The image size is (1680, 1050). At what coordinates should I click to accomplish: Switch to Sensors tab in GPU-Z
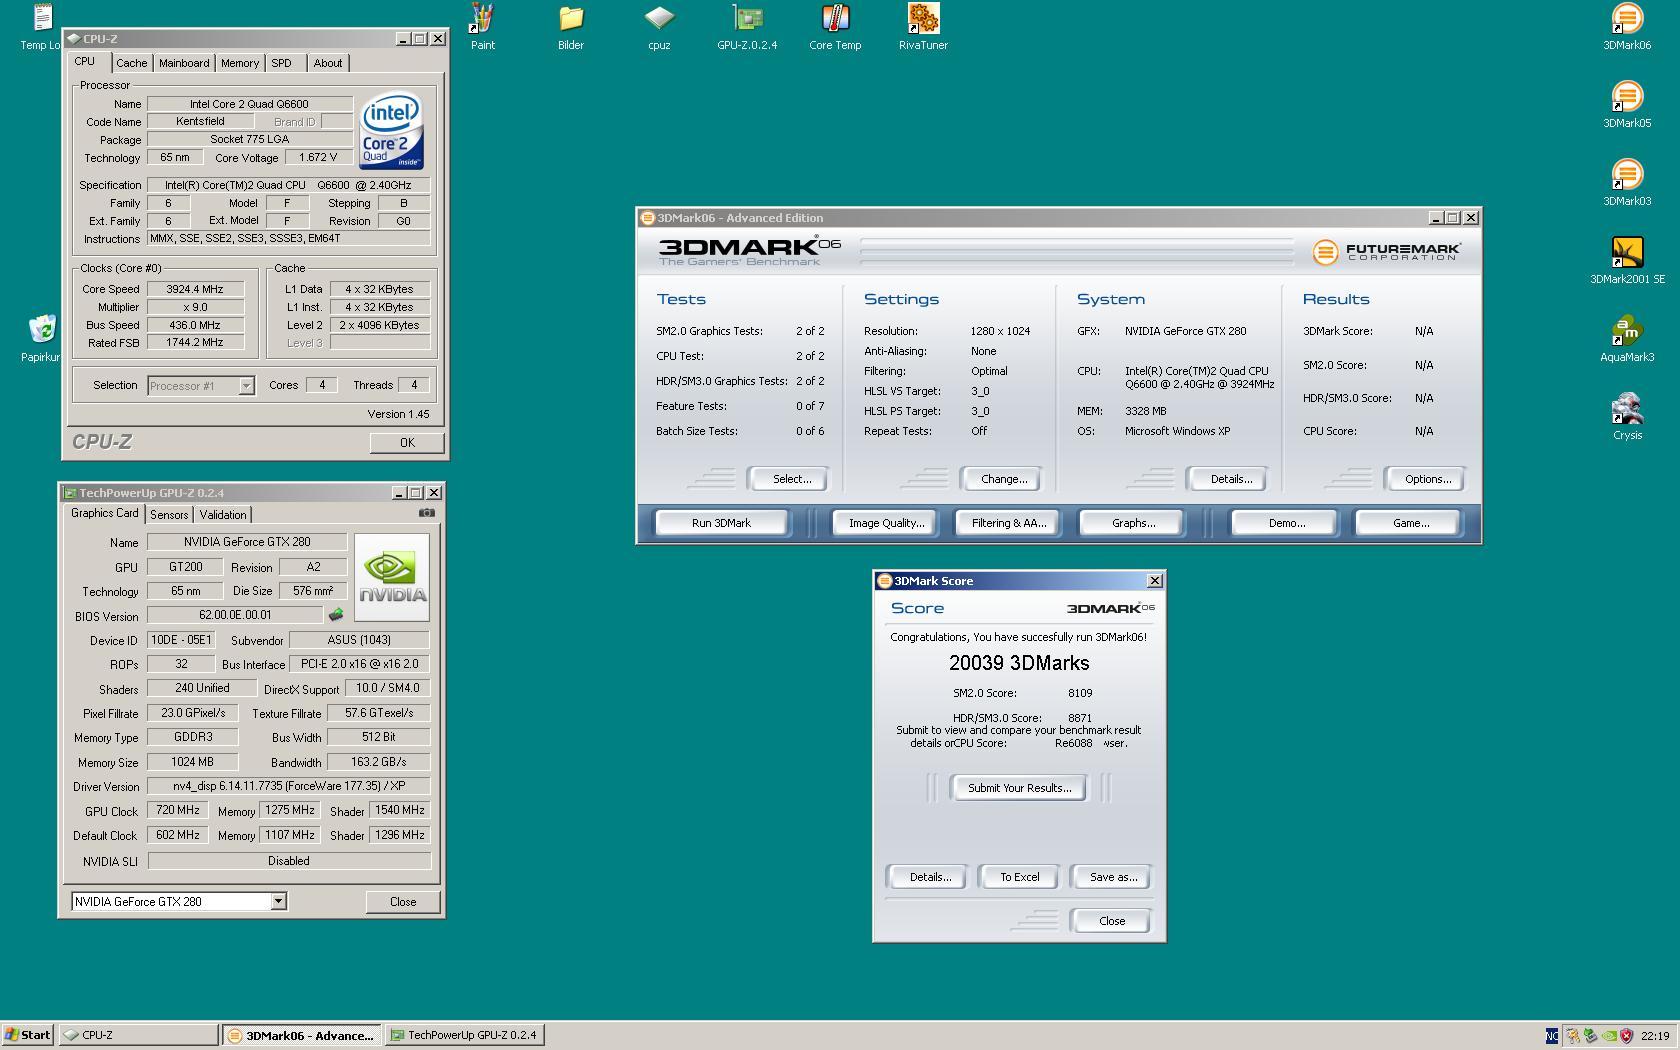pyautogui.click(x=169, y=514)
